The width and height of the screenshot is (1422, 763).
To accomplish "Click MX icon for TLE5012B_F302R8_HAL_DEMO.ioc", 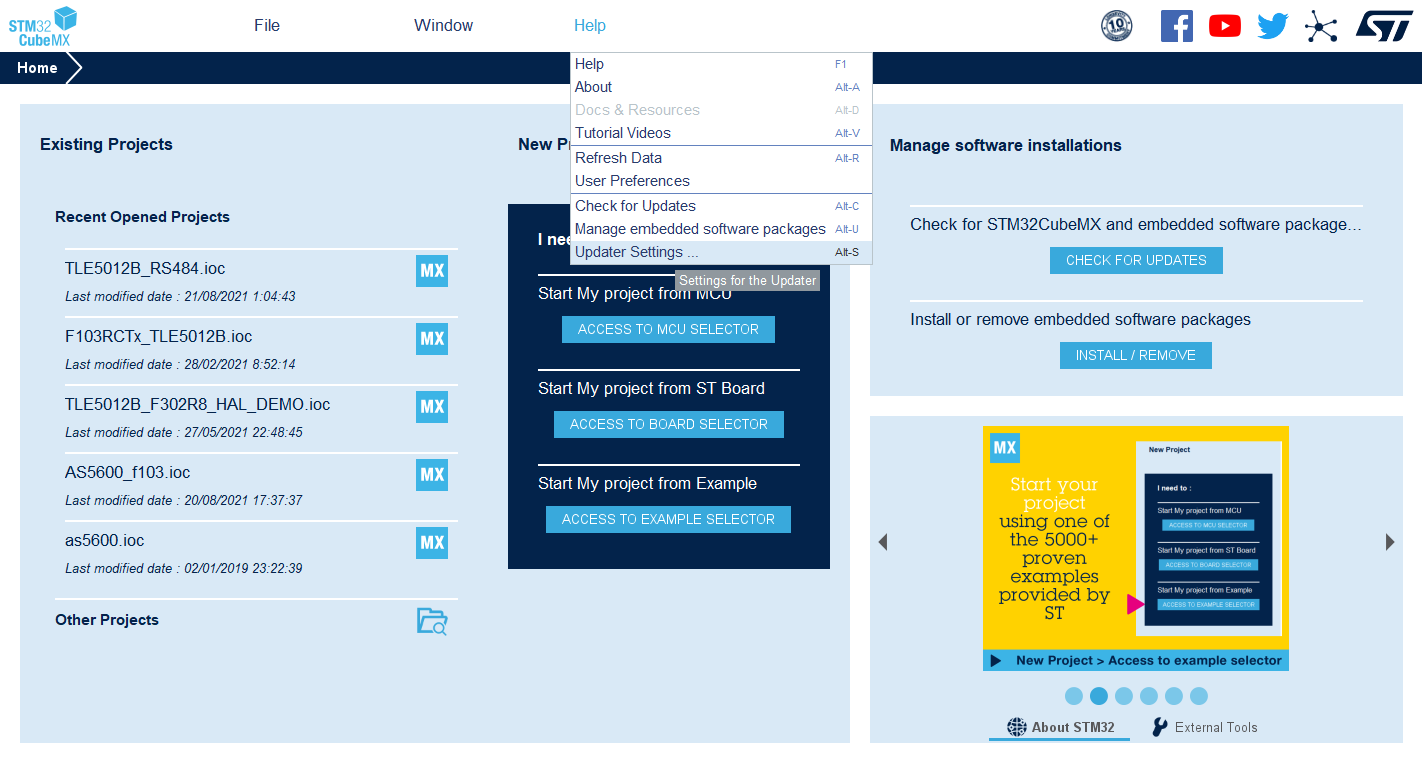I will 432,407.
